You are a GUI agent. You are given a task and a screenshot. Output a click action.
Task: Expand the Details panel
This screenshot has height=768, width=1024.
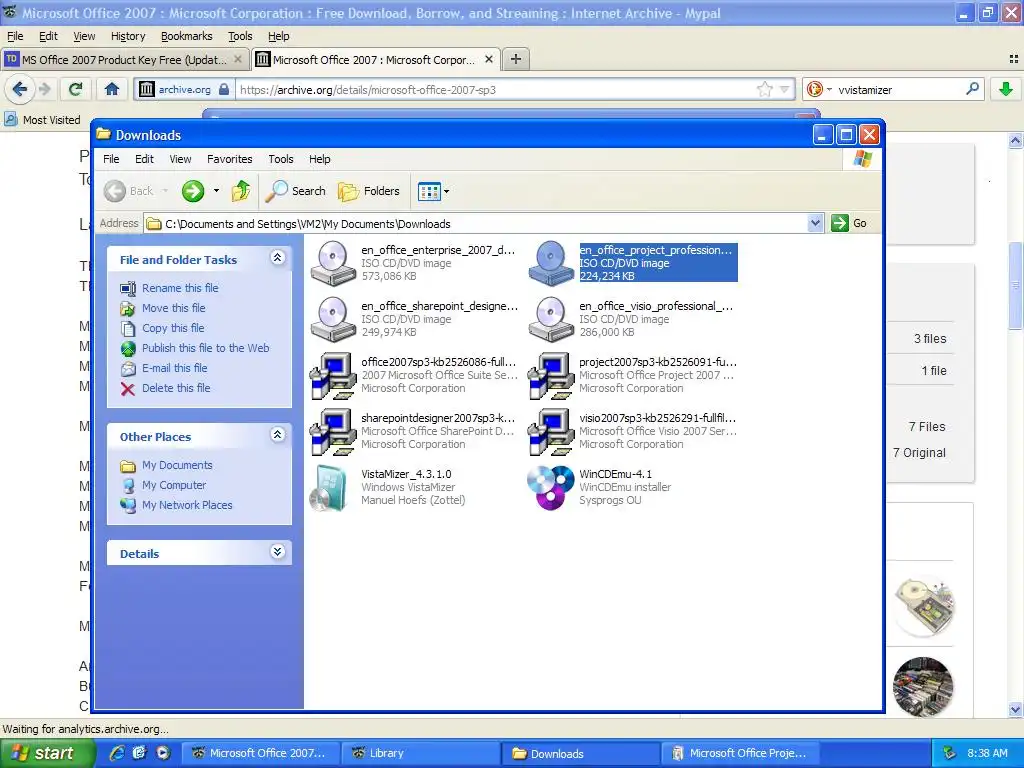(278, 552)
